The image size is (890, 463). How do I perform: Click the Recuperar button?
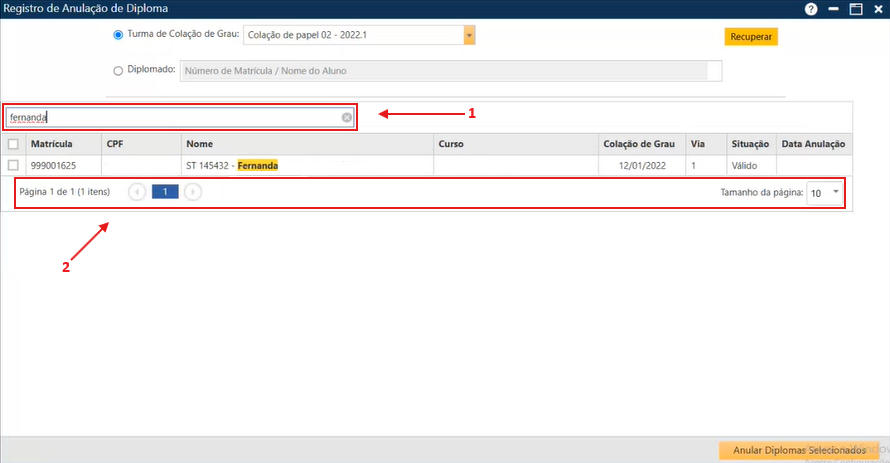click(751, 36)
